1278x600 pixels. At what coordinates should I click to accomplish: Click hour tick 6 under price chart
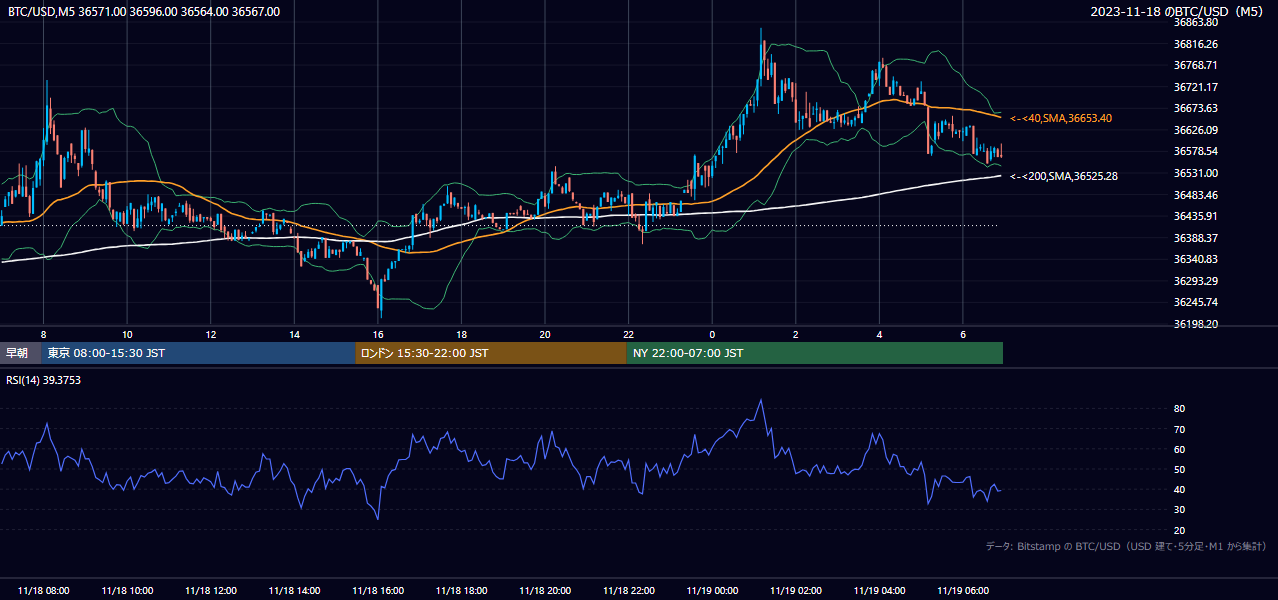[963, 334]
